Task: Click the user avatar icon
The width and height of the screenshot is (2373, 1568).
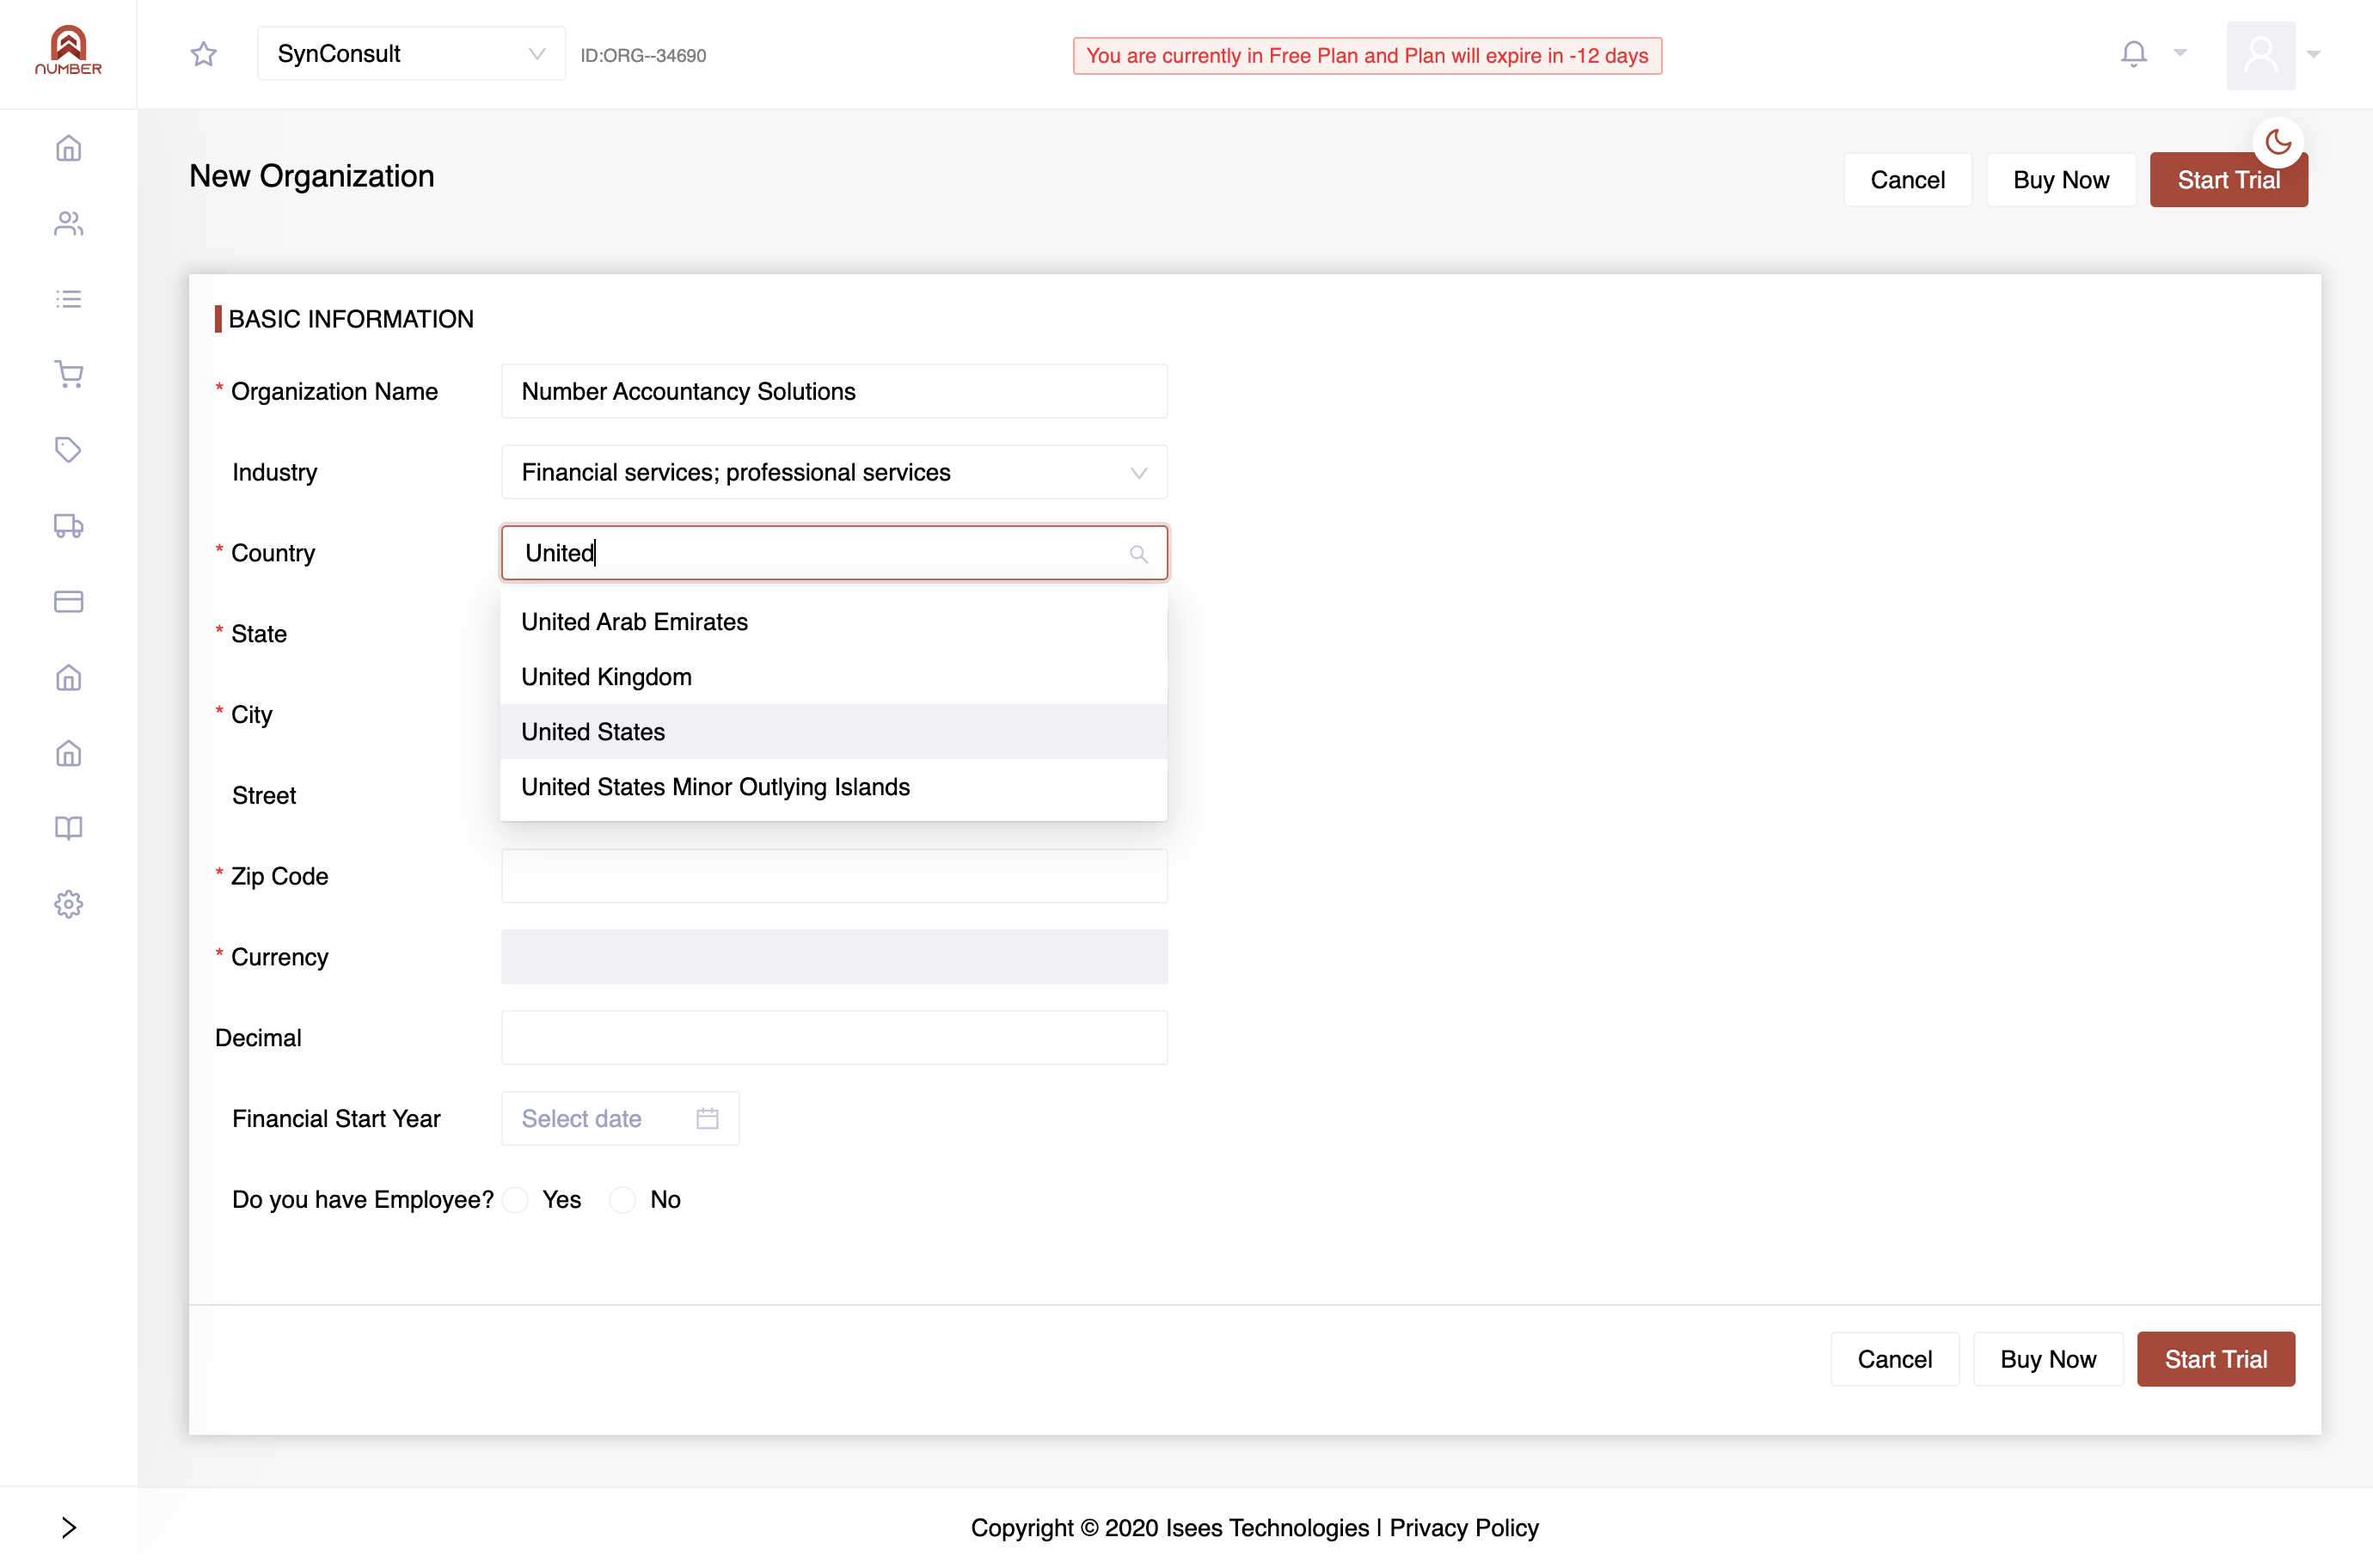Action: 2260,55
